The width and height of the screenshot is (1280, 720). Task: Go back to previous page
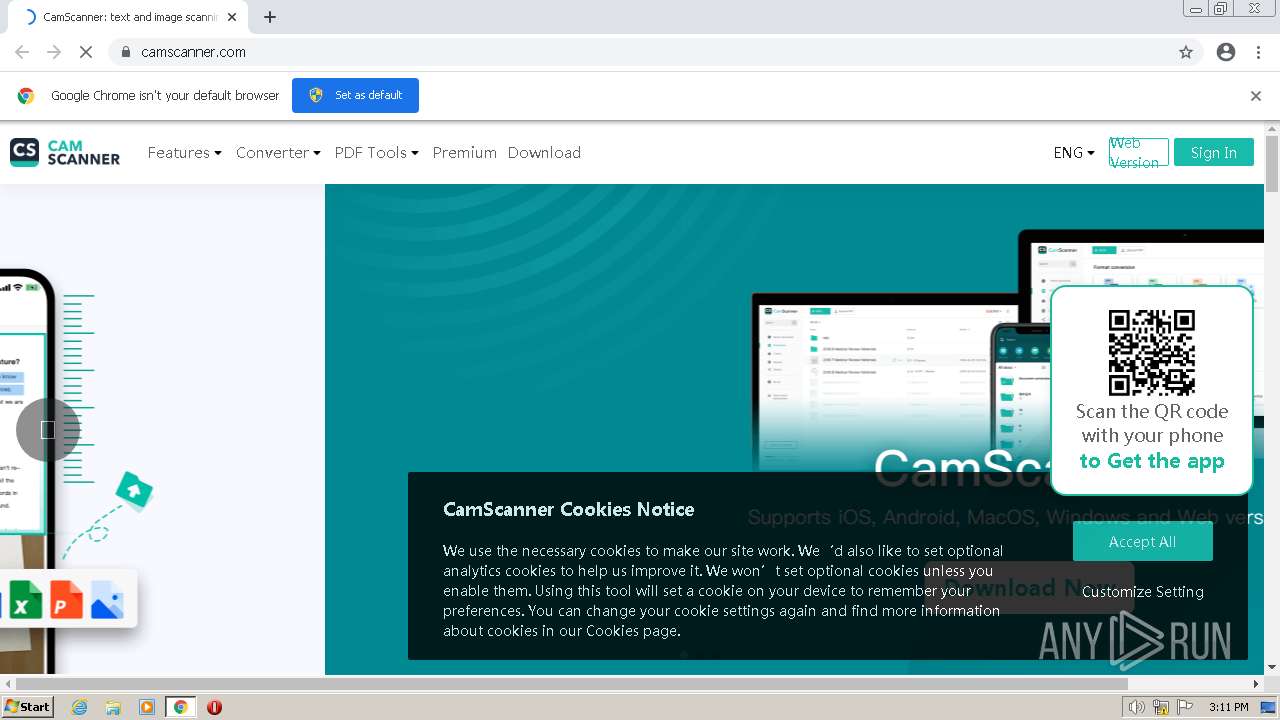(22, 52)
